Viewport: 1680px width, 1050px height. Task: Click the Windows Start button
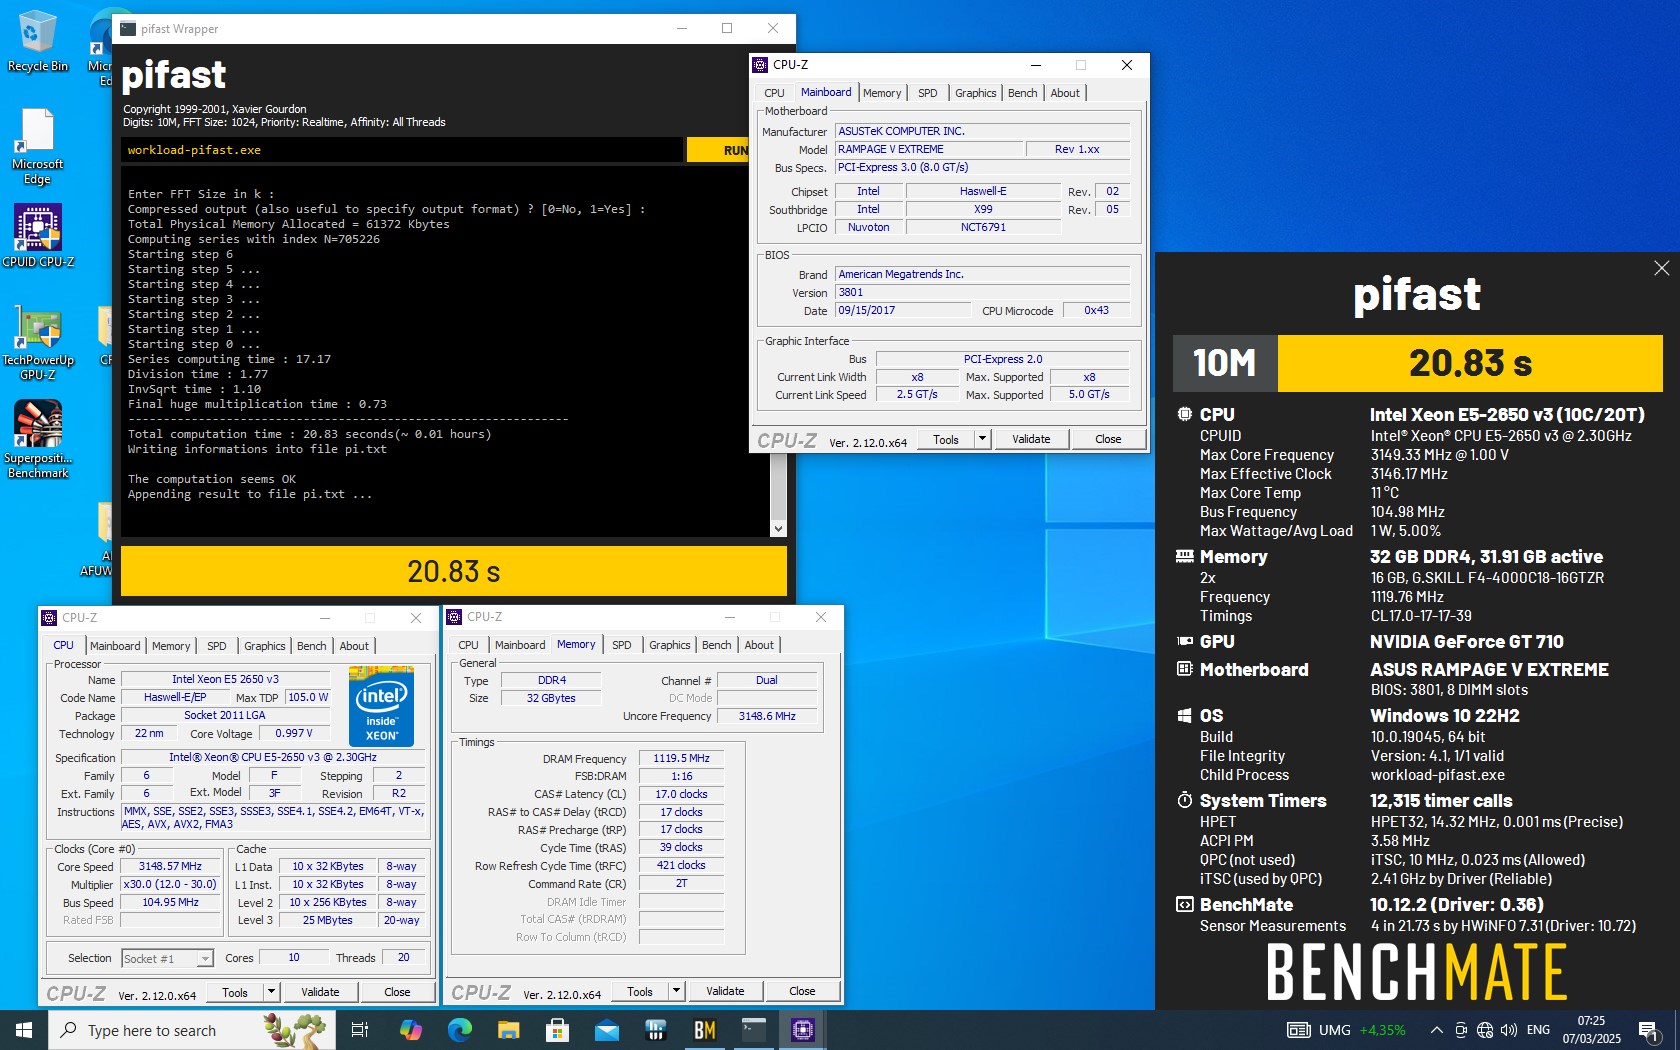[24, 1030]
